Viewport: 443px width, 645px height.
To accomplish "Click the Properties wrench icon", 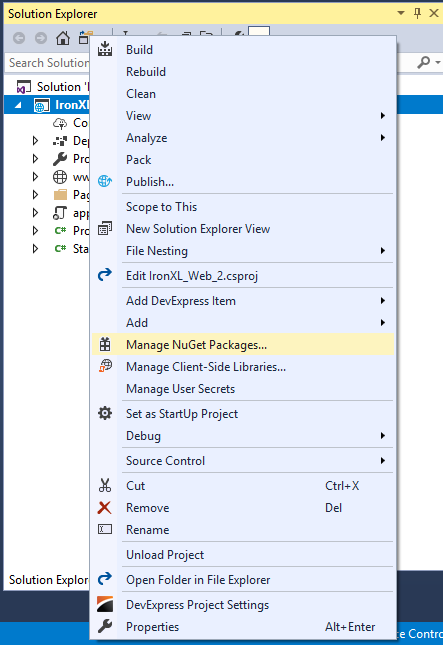I will [105, 626].
